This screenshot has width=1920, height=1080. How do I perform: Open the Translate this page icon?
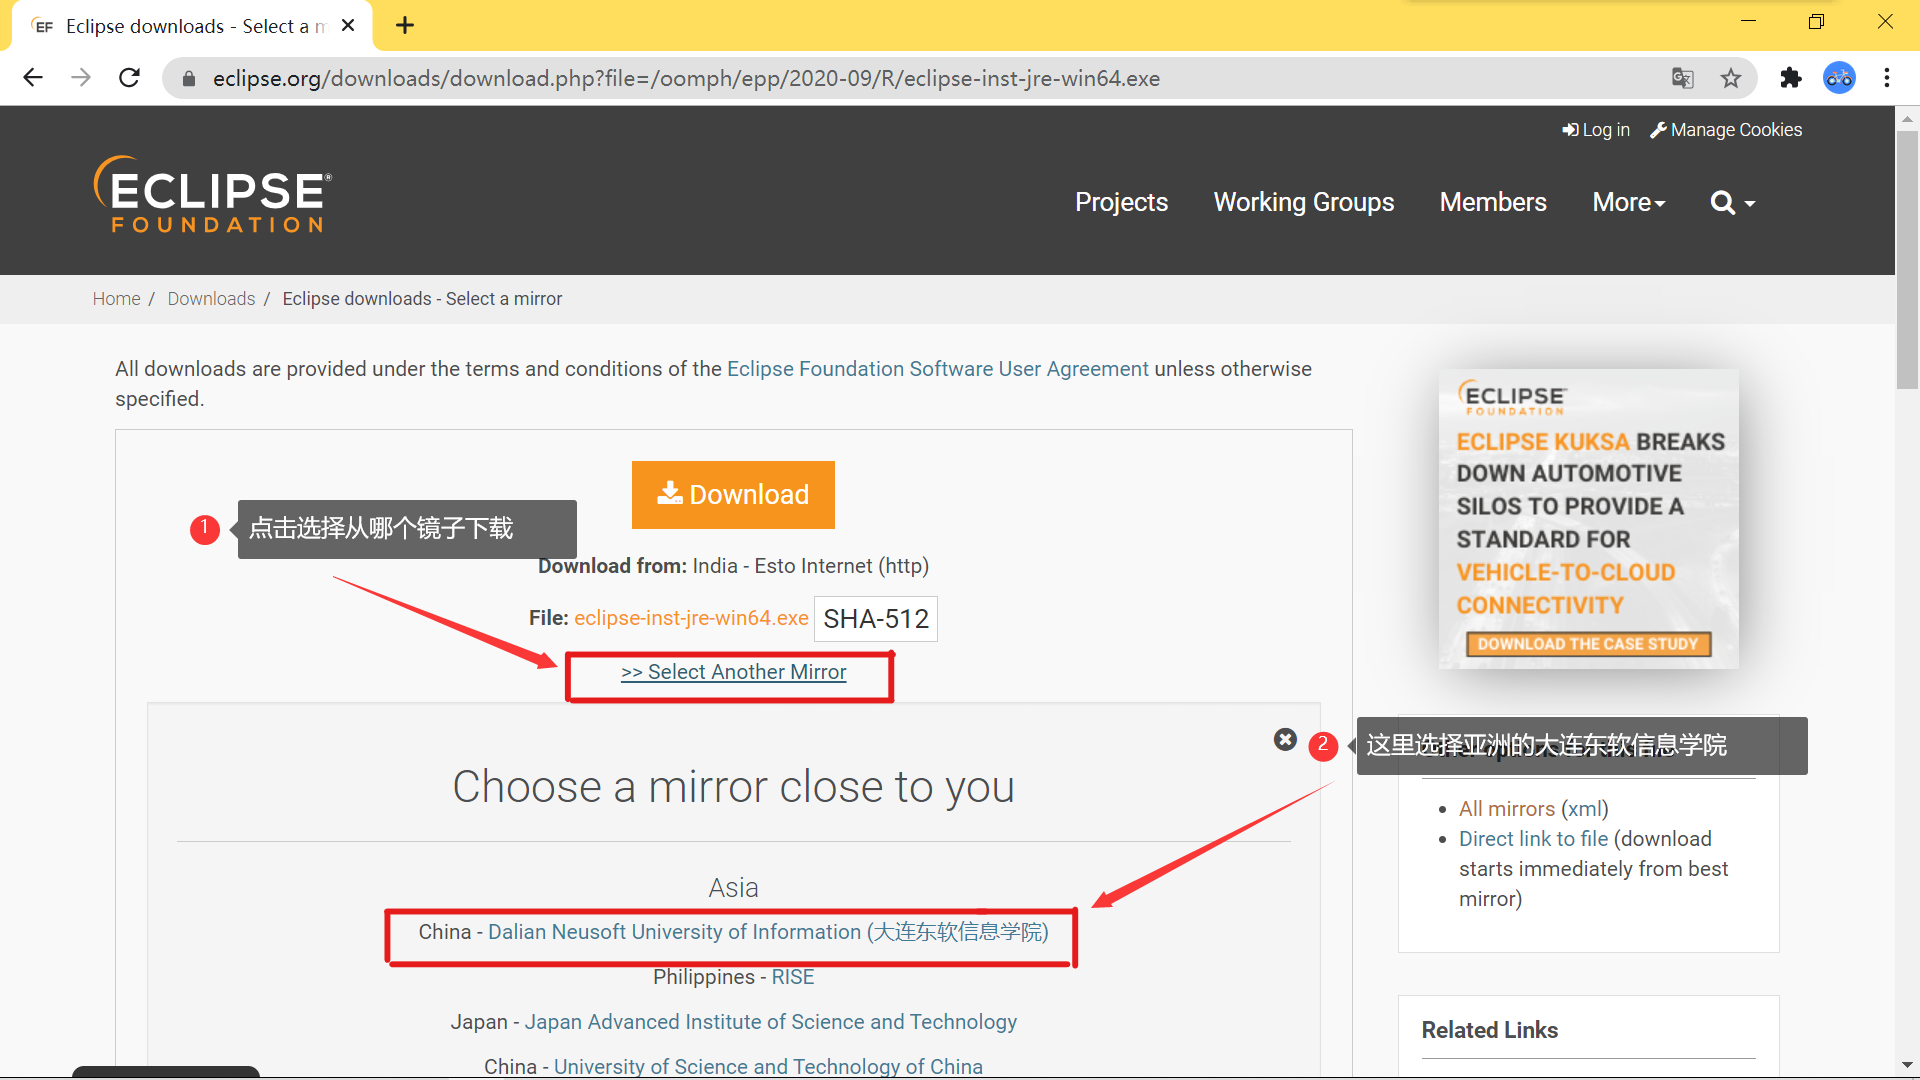[x=1683, y=78]
